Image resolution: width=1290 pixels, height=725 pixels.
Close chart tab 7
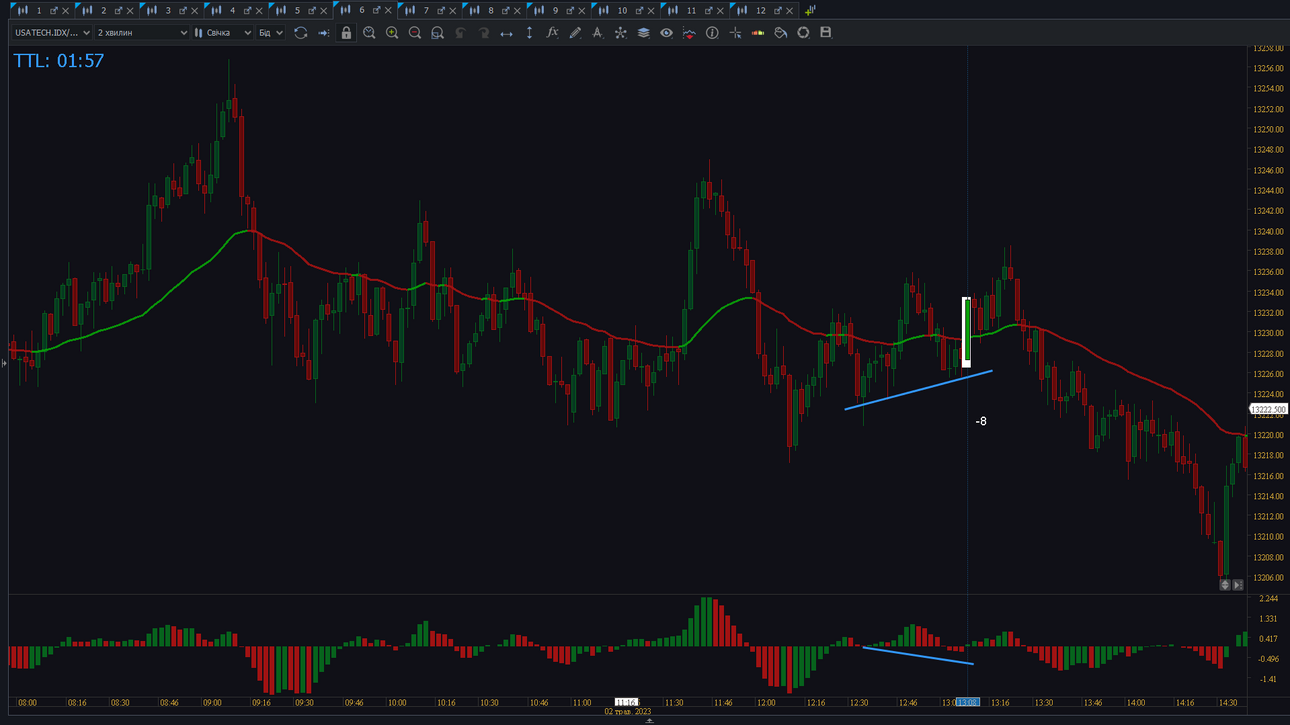pyautogui.click(x=453, y=10)
